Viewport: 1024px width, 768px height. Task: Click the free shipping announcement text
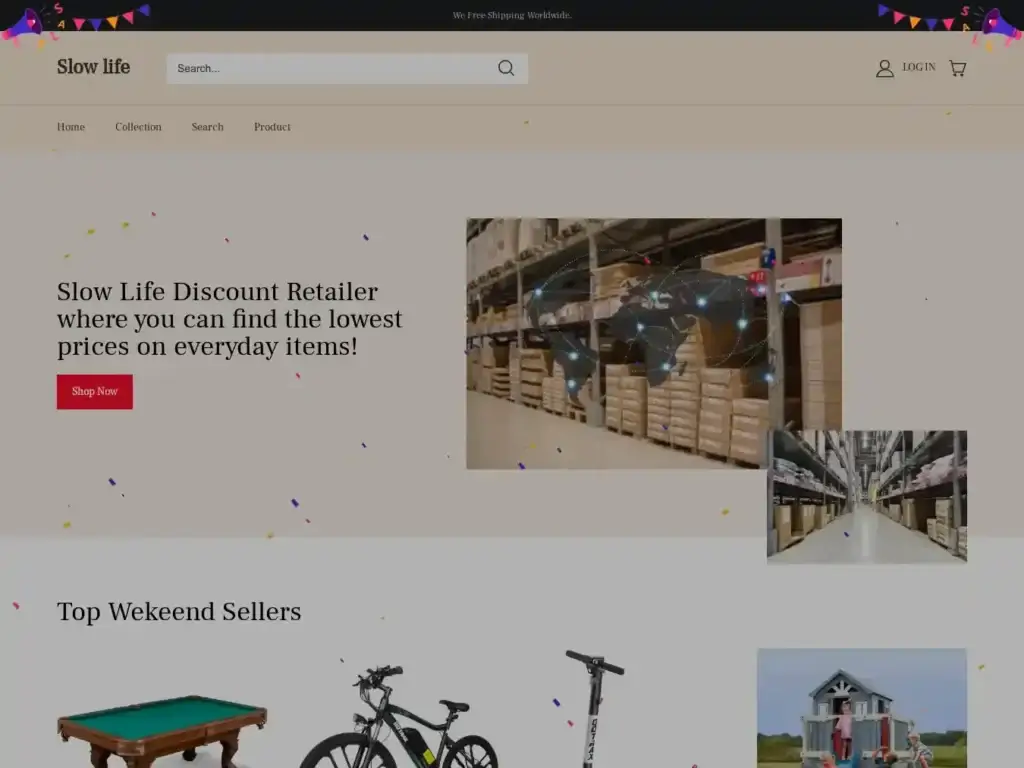coord(512,15)
